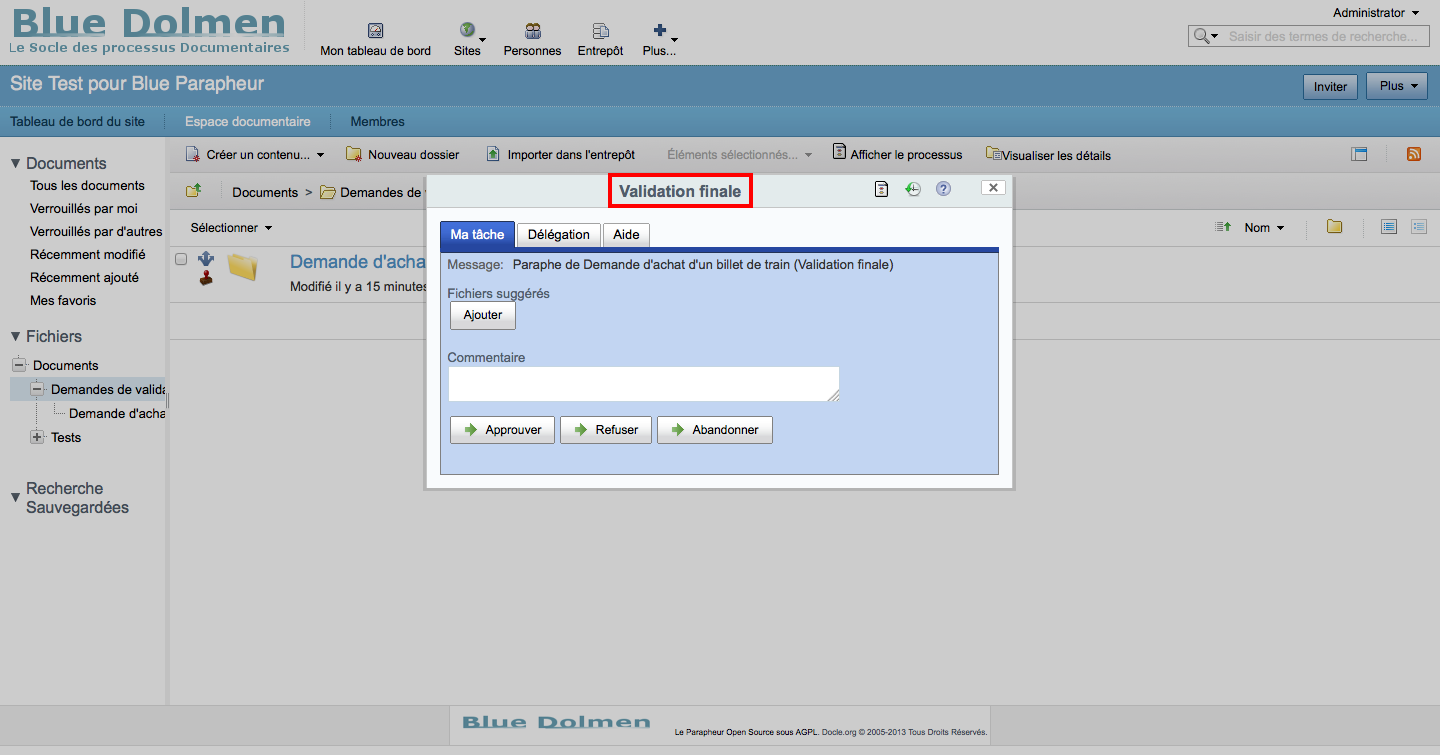Select the Ma tâche tab

click(477, 234)
